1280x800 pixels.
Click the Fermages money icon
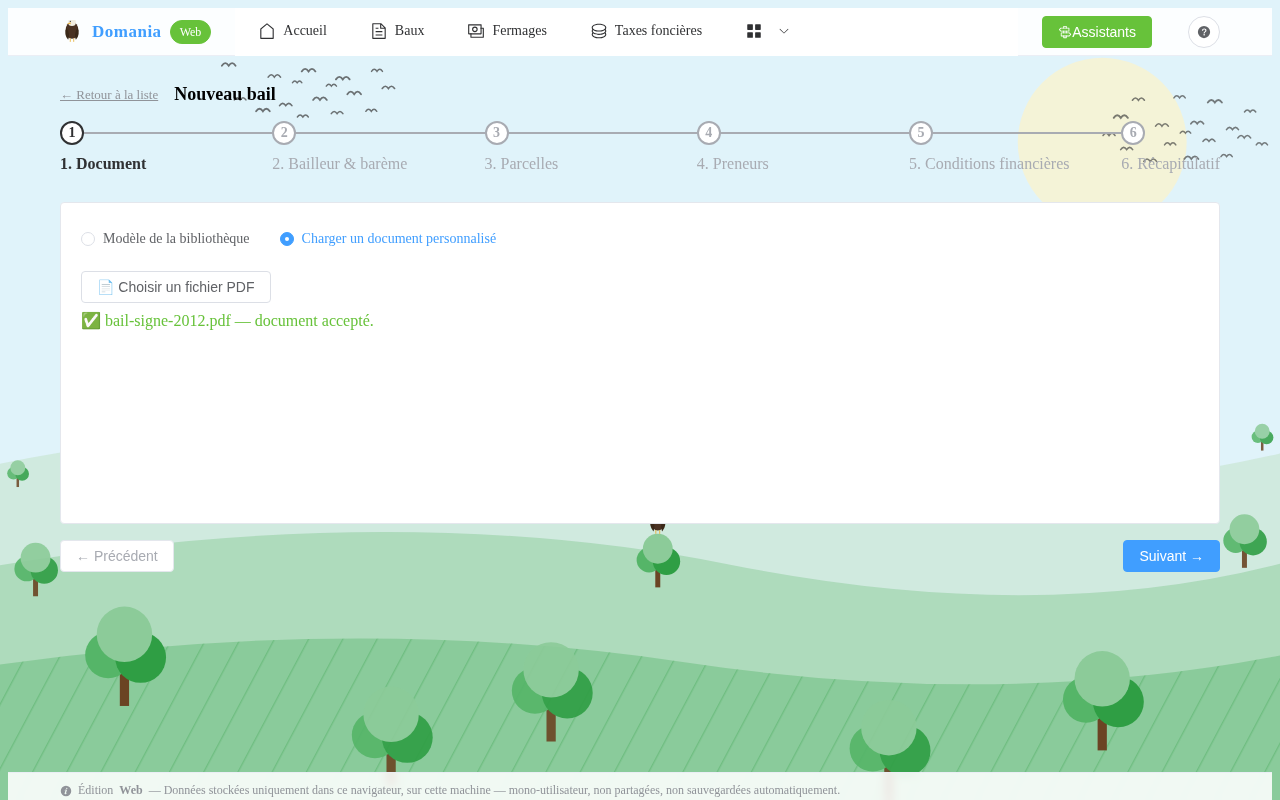(476, 31)
